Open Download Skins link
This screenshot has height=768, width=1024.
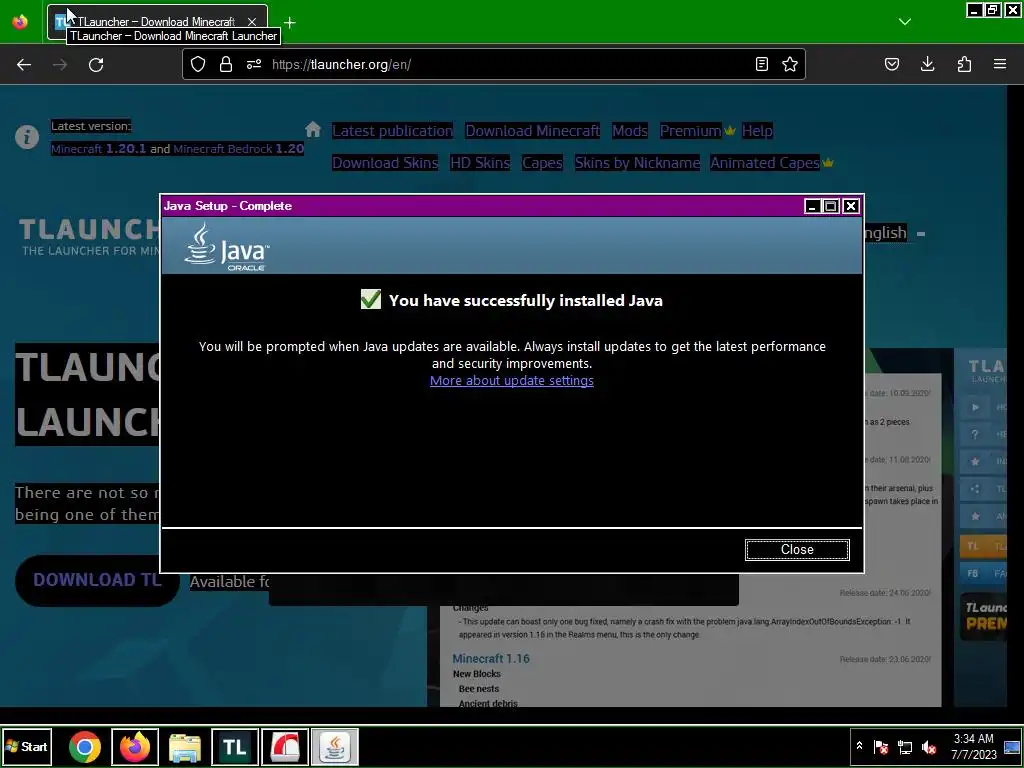(385, 163)
